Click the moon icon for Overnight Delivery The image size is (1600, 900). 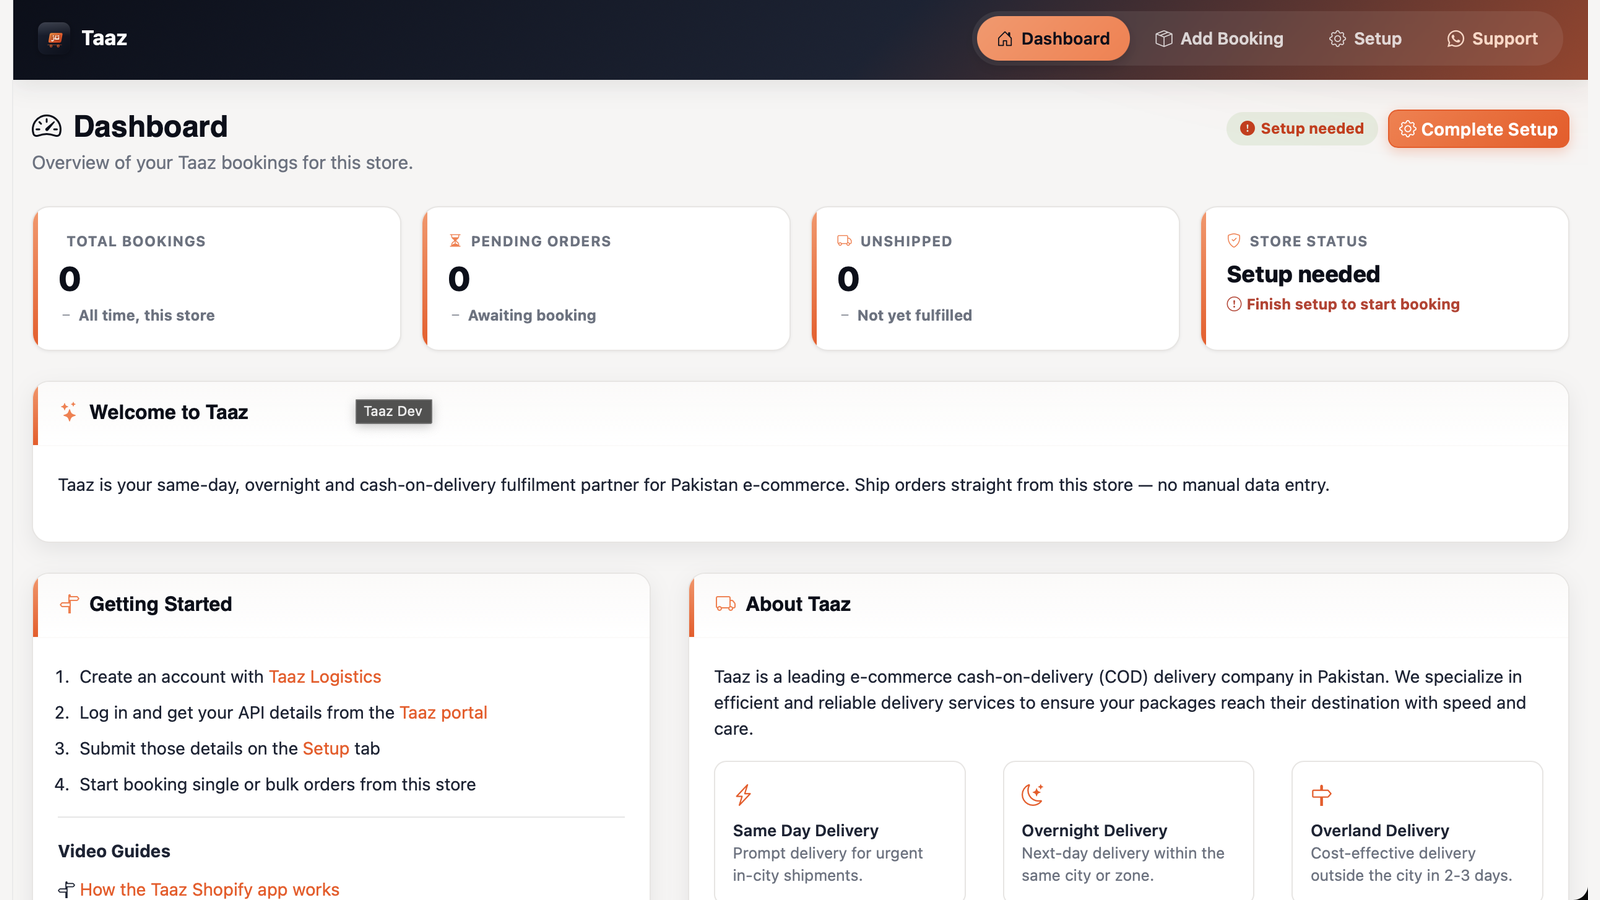[1032, 795]
